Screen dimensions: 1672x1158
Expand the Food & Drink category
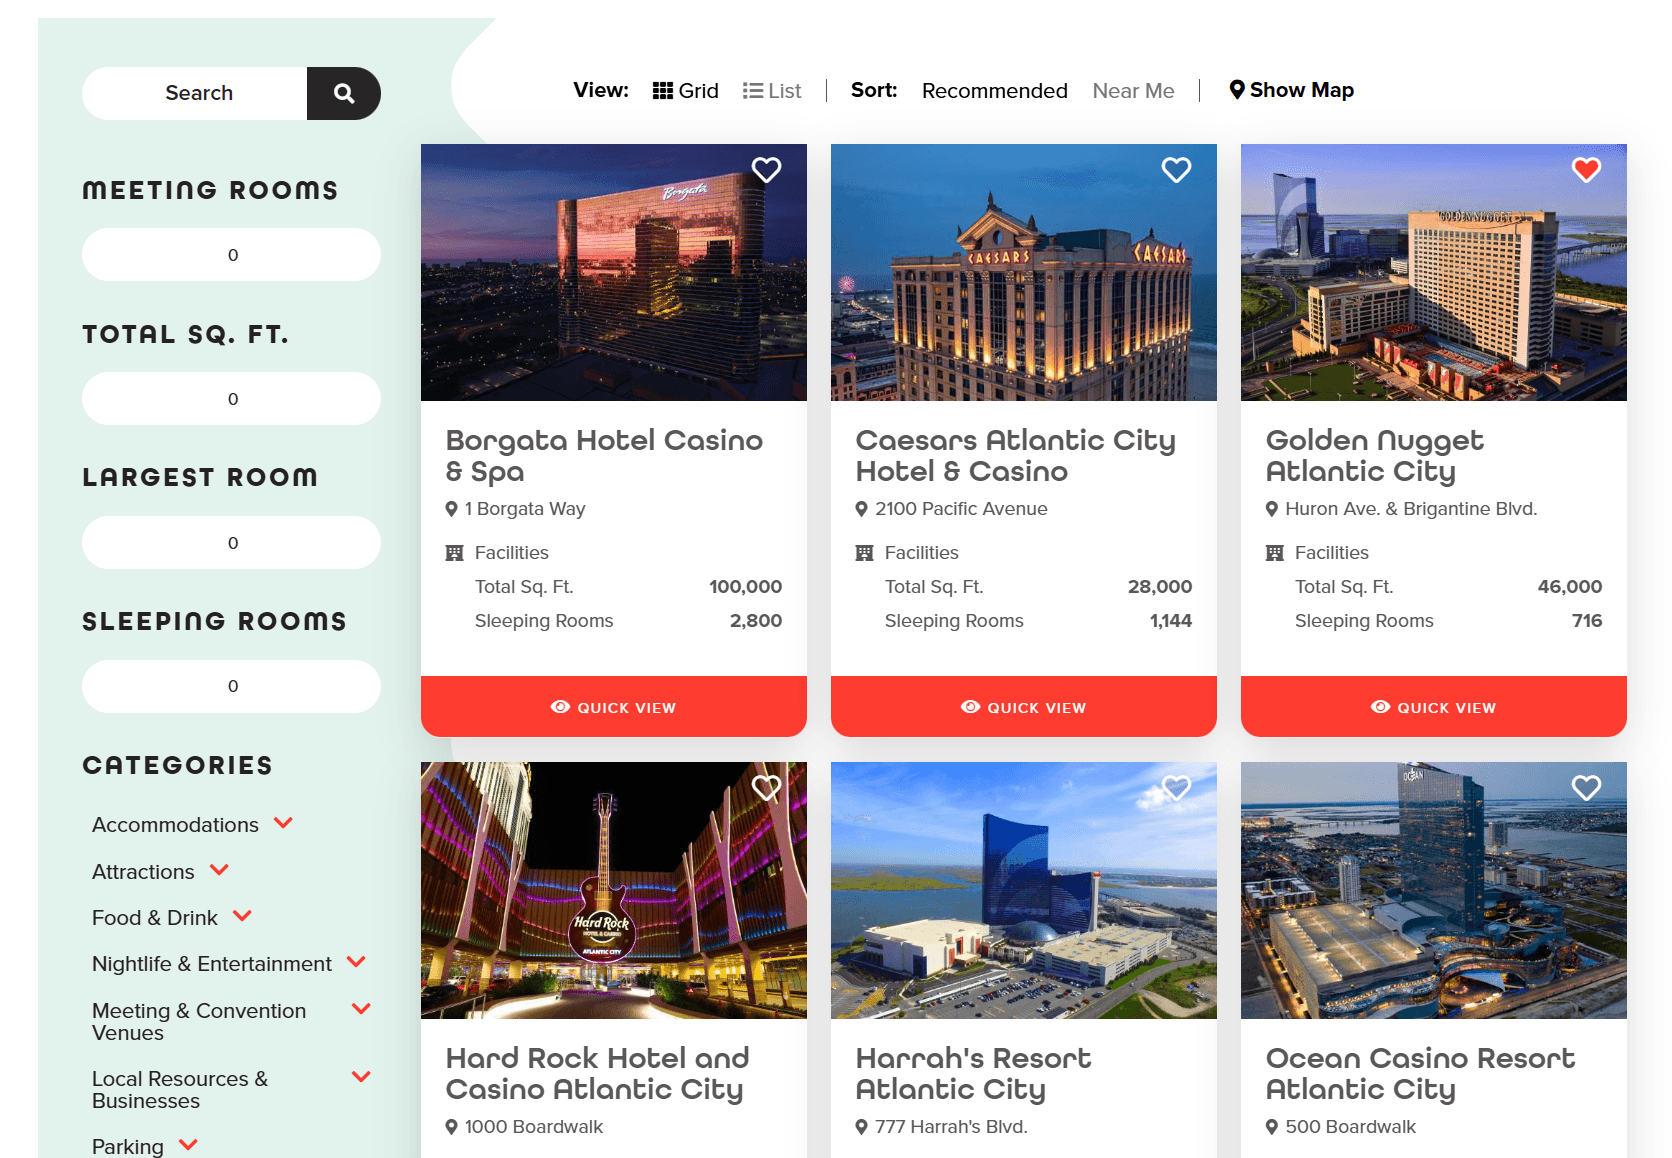[241, 915]
